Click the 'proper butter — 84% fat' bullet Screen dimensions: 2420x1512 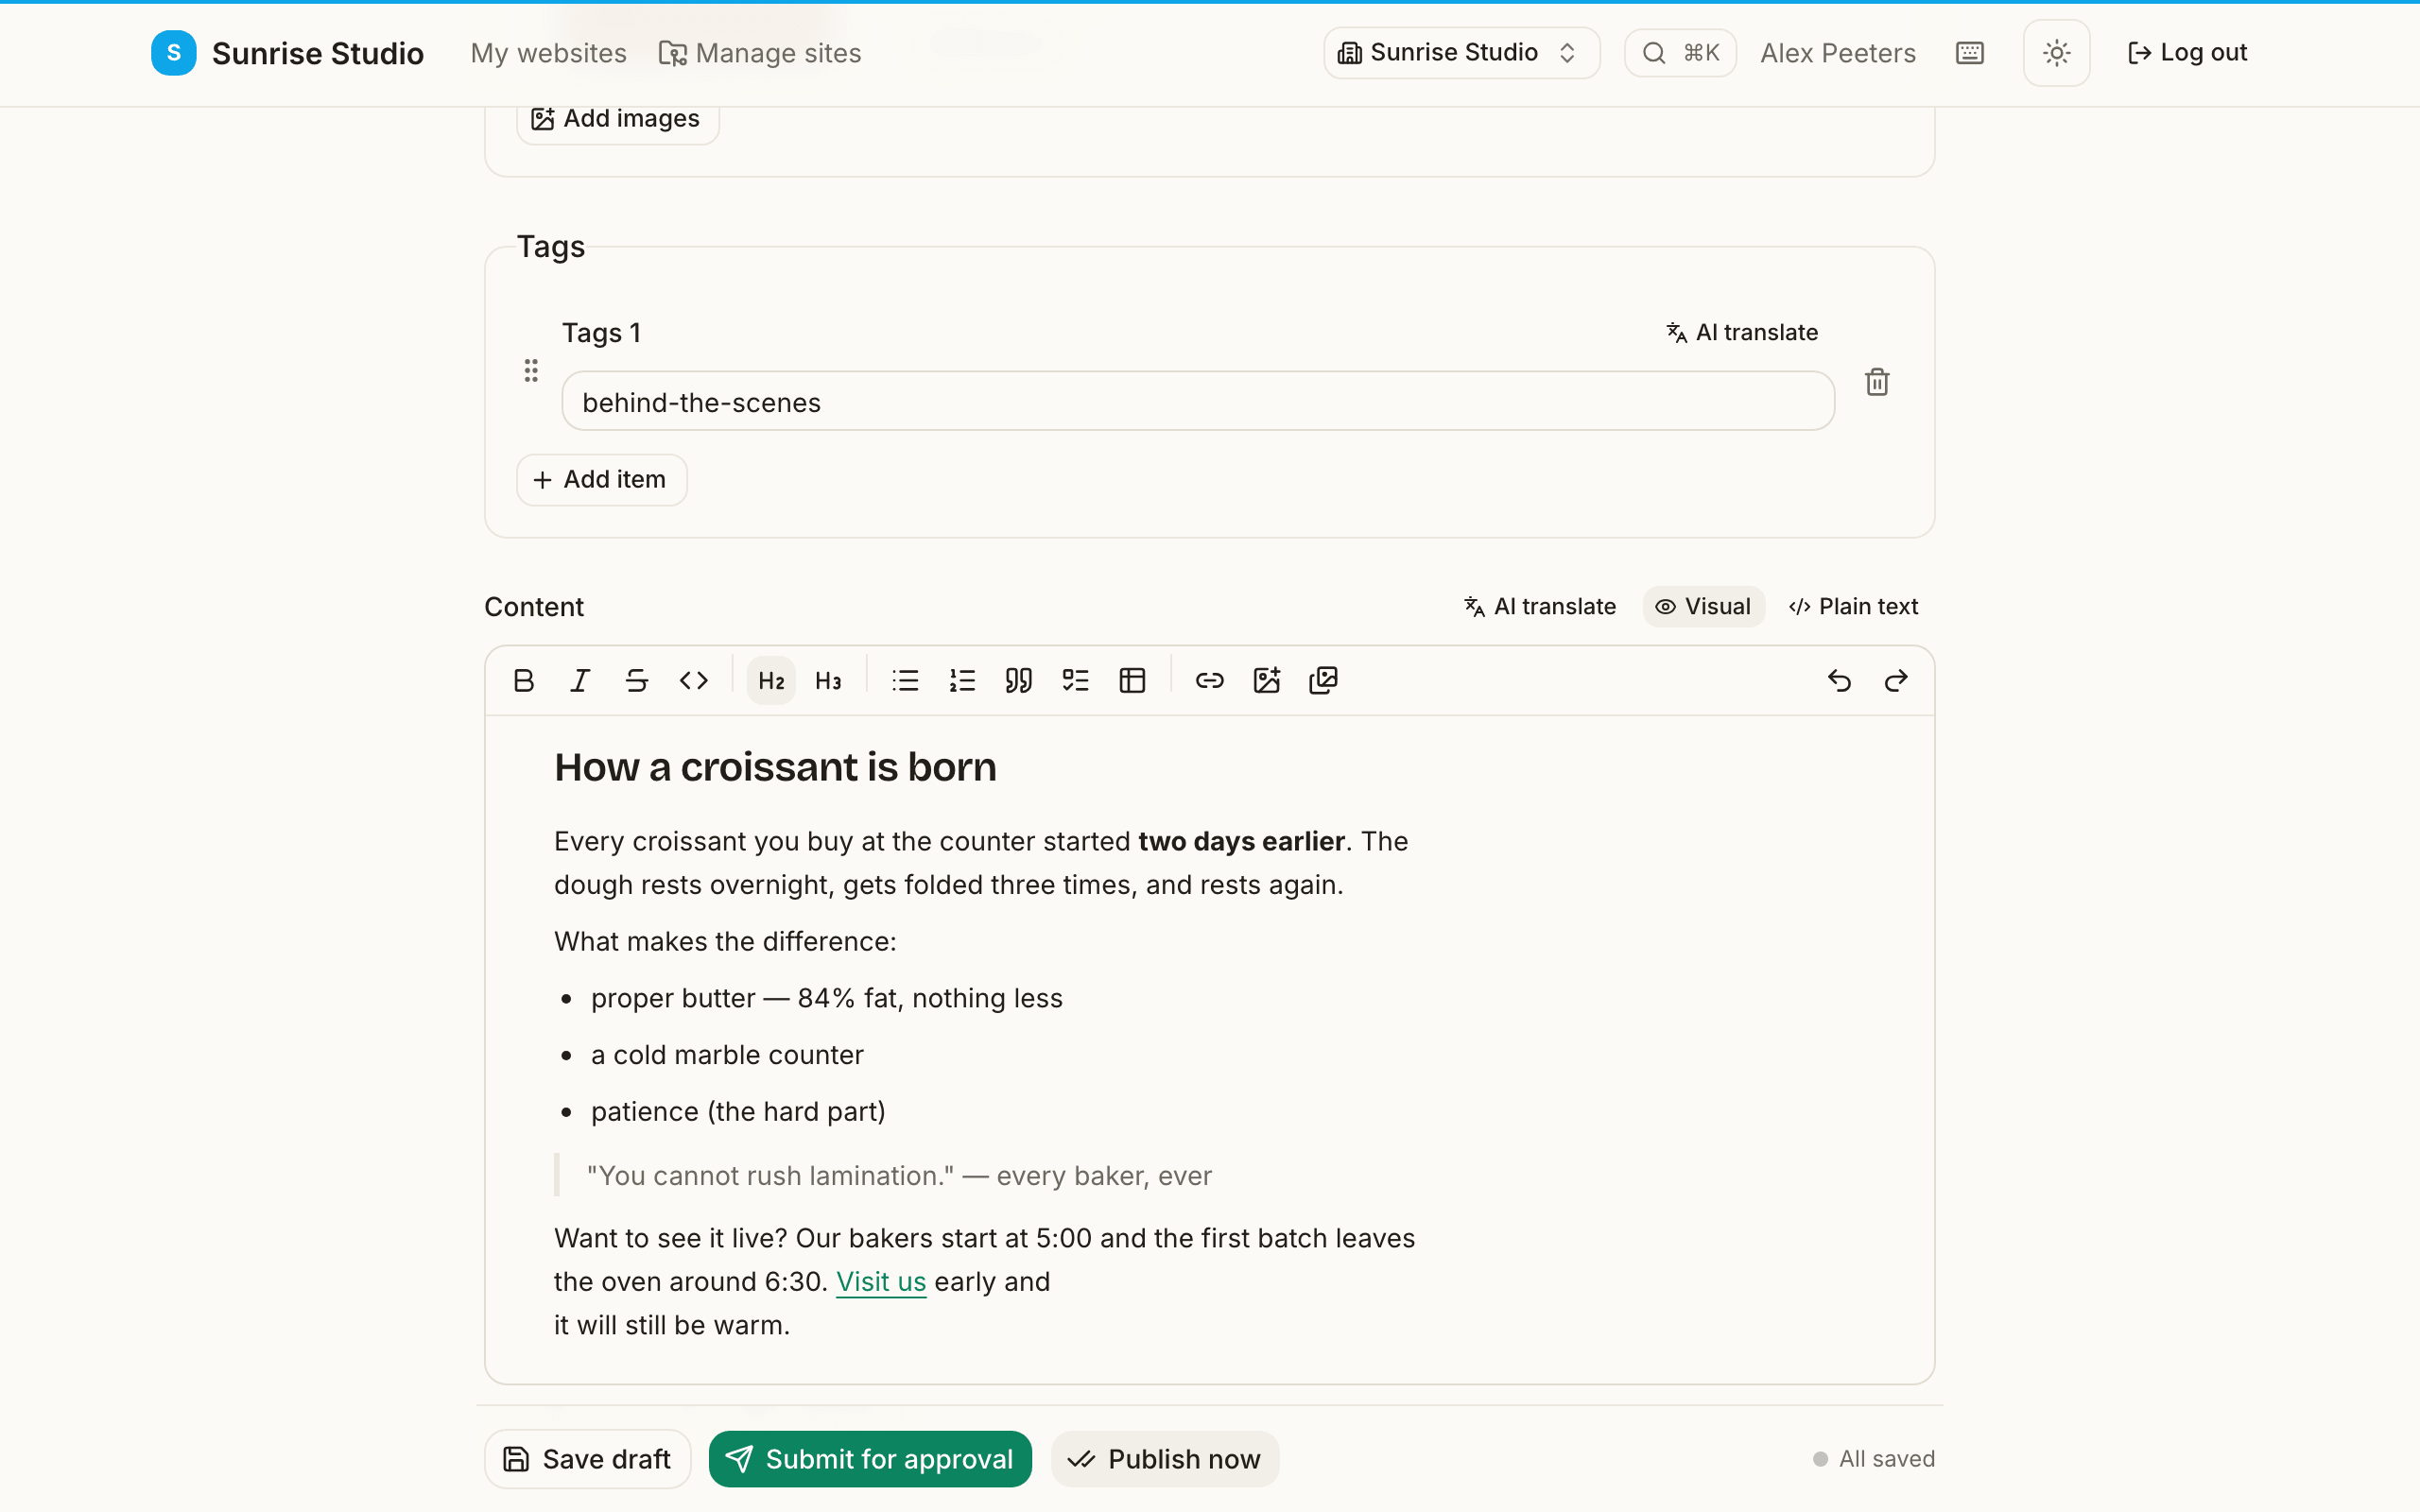click(x=826, y=998)
